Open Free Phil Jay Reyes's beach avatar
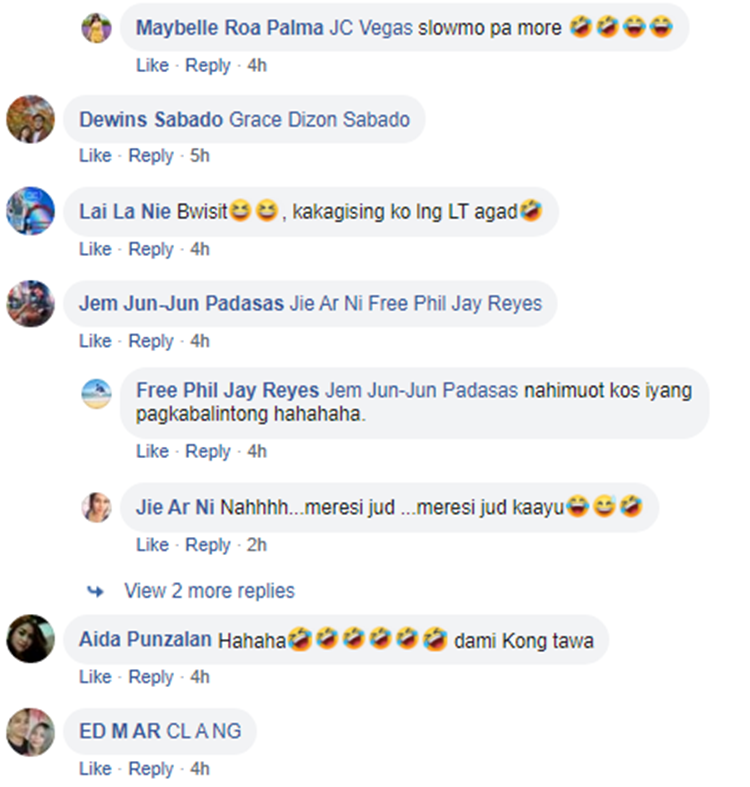This screenshot has height=787, width=750. tap(96, 394)
